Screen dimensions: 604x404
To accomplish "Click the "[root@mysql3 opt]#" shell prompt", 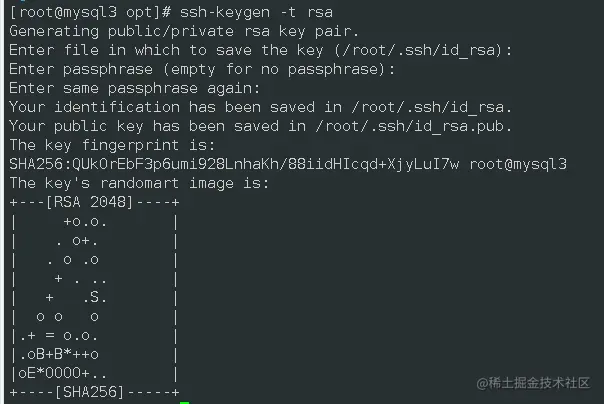I will click(83, 13).
